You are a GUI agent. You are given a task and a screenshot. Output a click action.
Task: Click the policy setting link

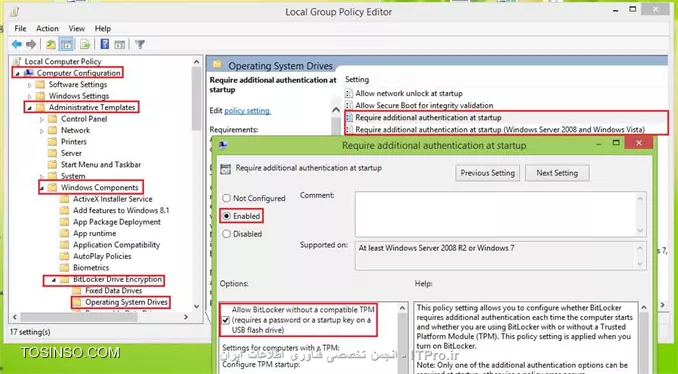click(x=247, y=111)
